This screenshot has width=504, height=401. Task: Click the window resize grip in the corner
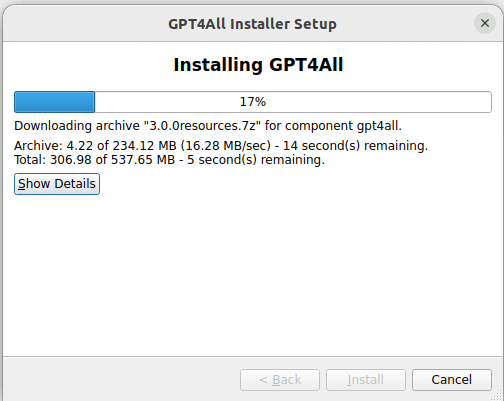498,395
